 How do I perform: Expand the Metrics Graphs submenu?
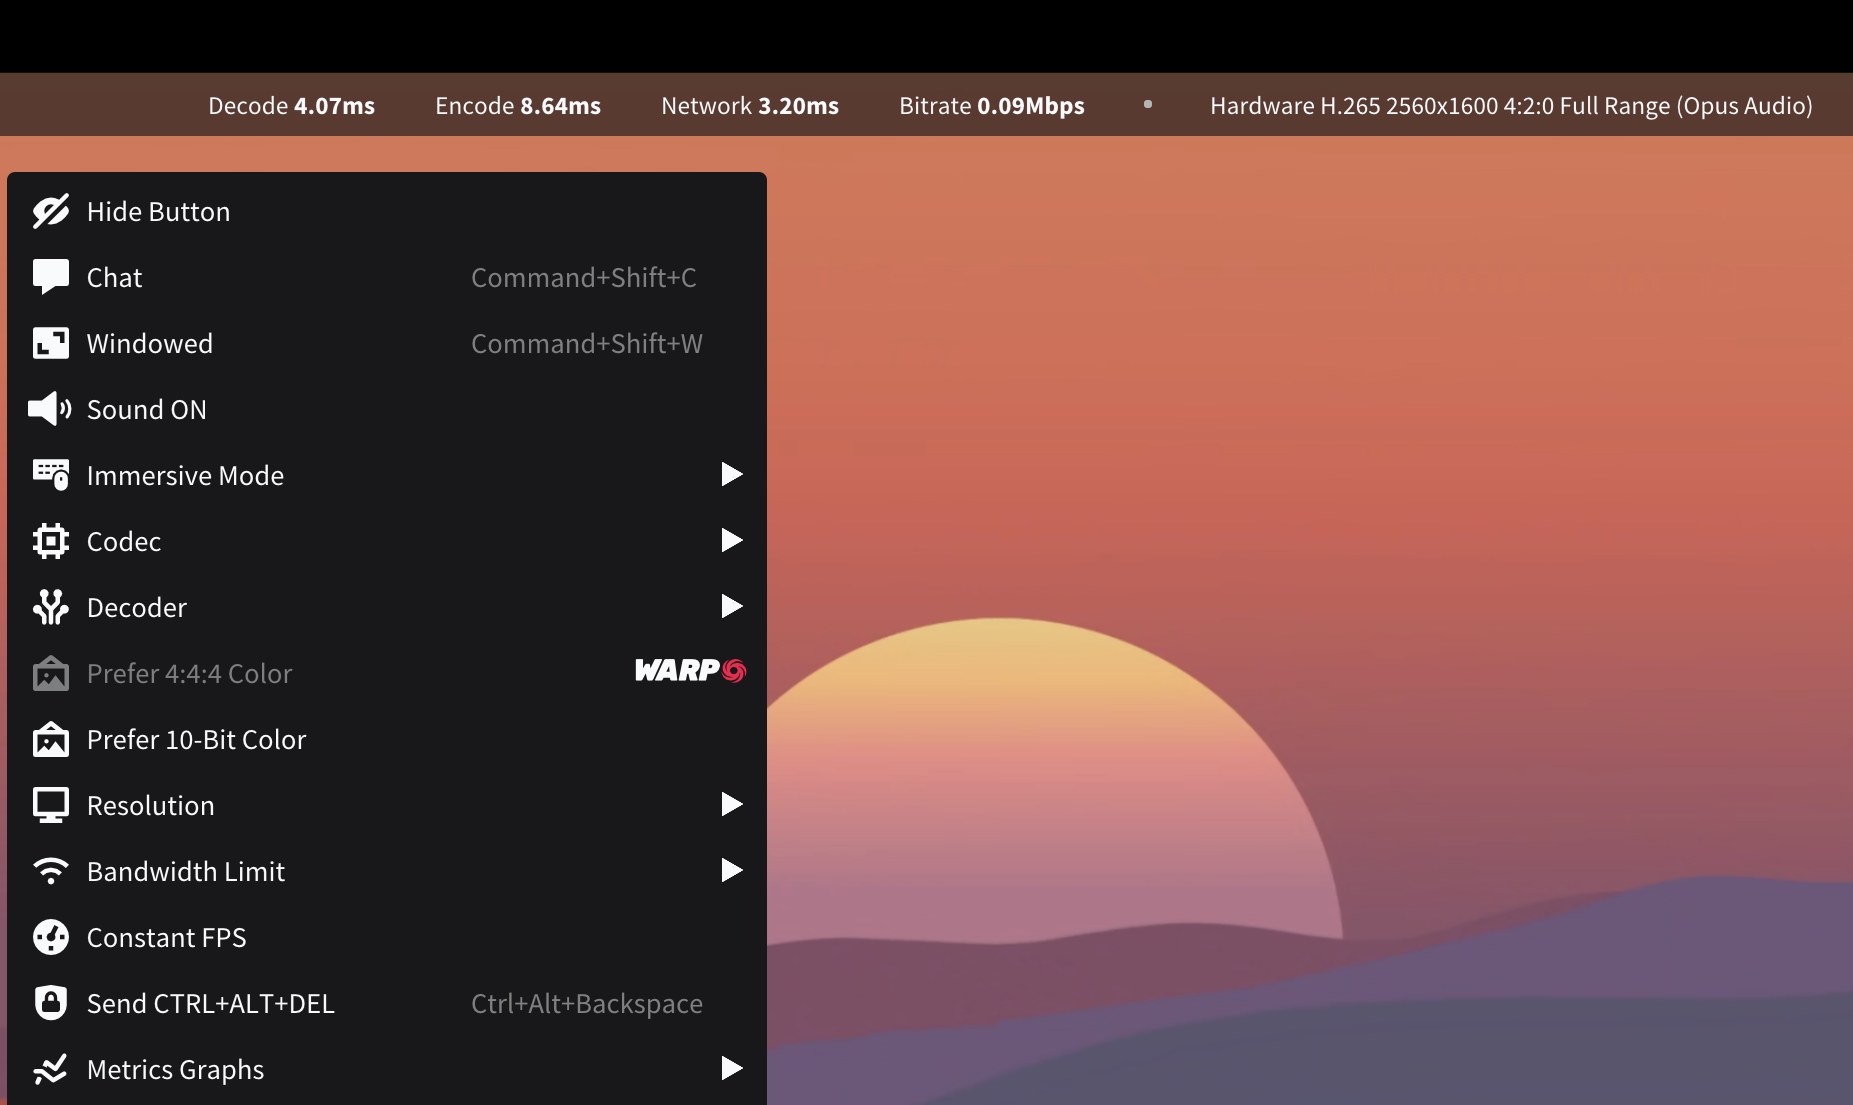[x=731, y=1069]
